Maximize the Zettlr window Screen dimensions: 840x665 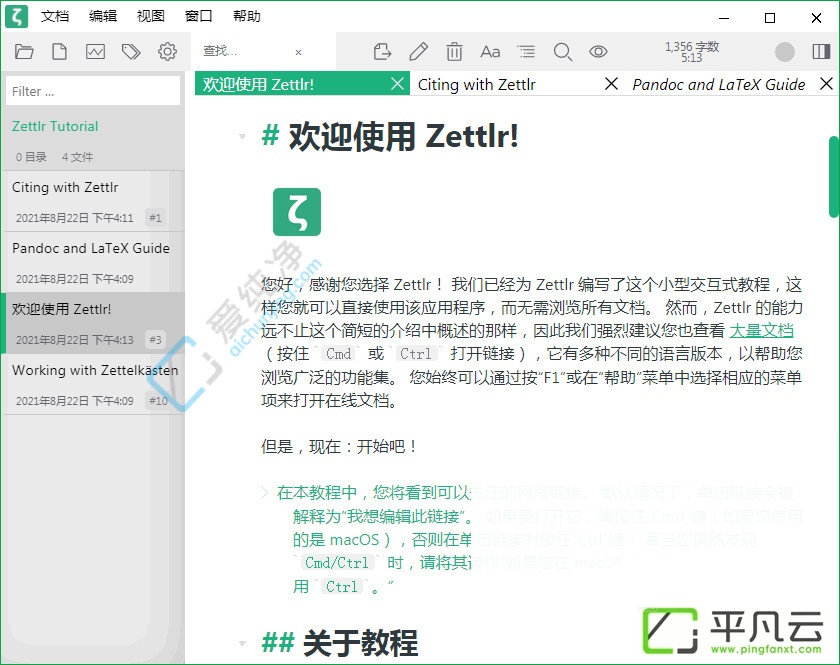(x=770, y=18)
